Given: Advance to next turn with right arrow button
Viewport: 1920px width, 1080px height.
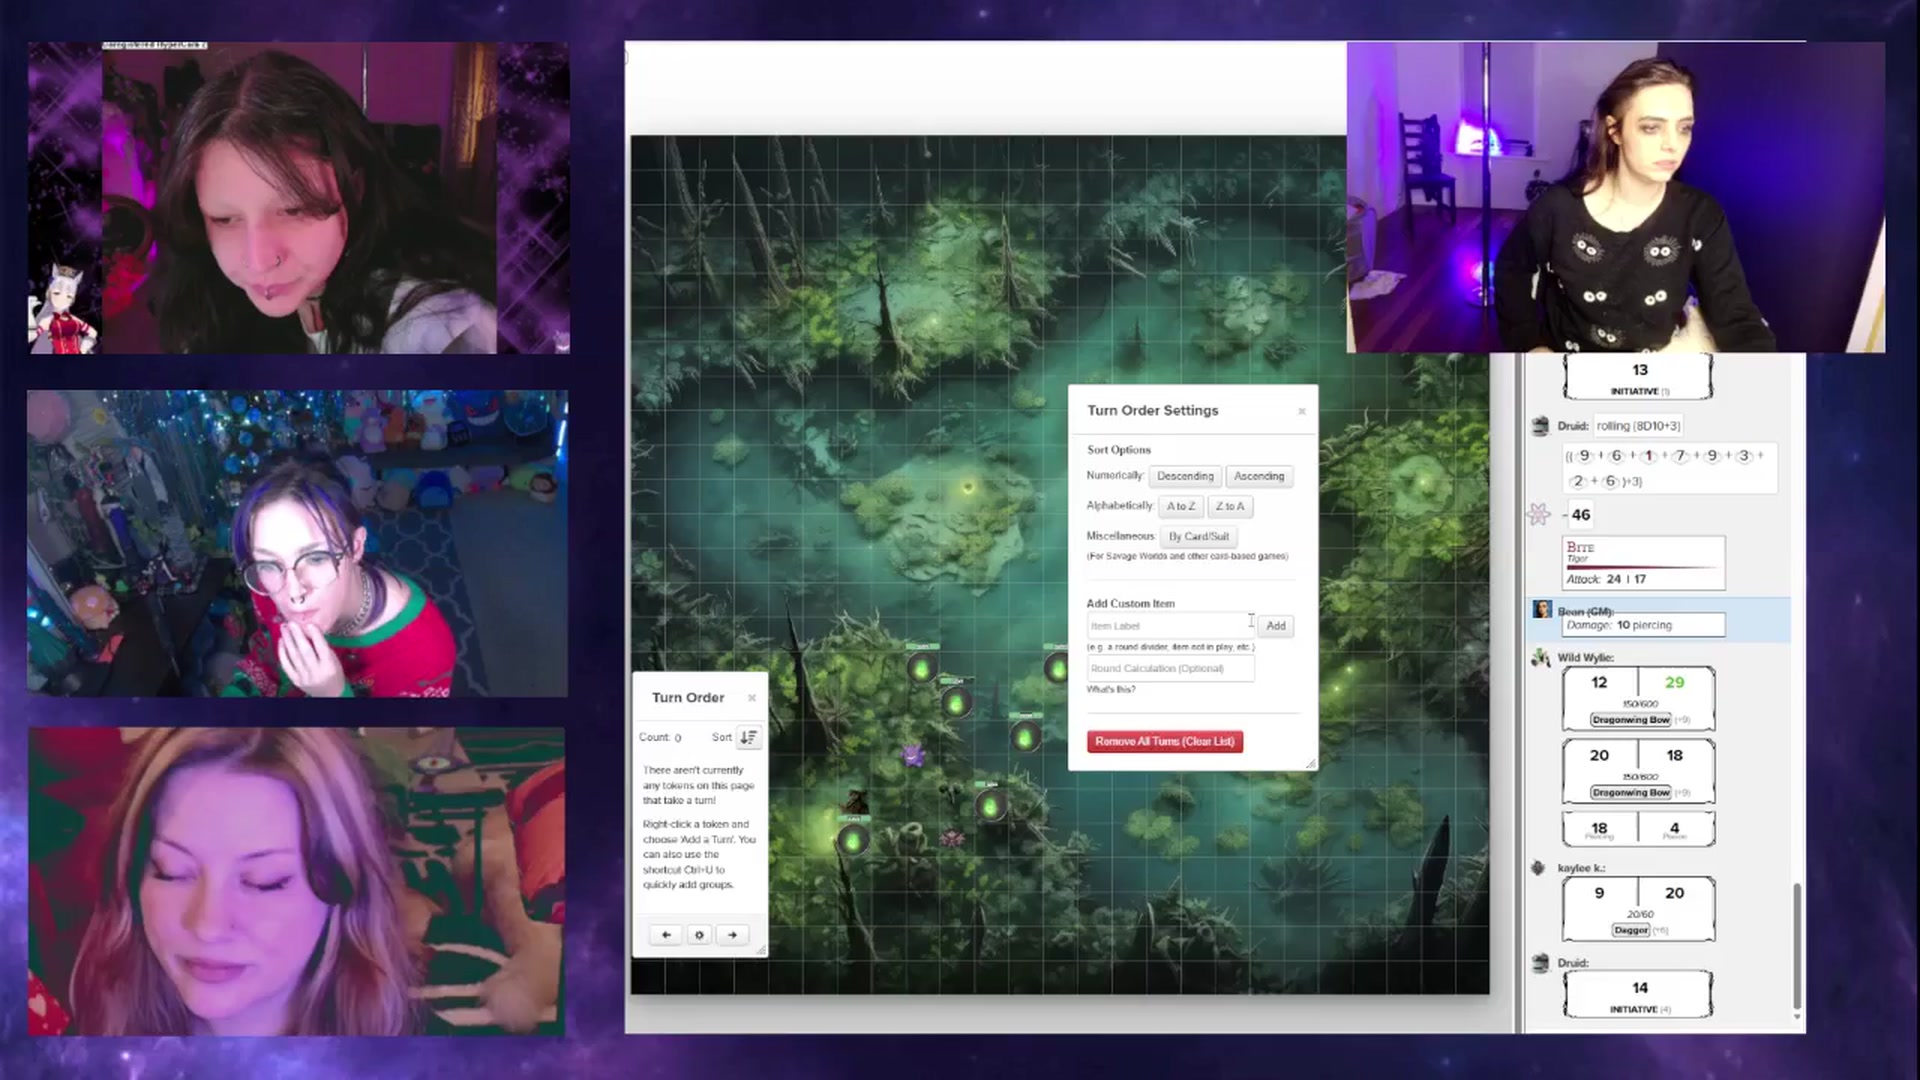Looking at the screenshot, I should pos(732,935).
